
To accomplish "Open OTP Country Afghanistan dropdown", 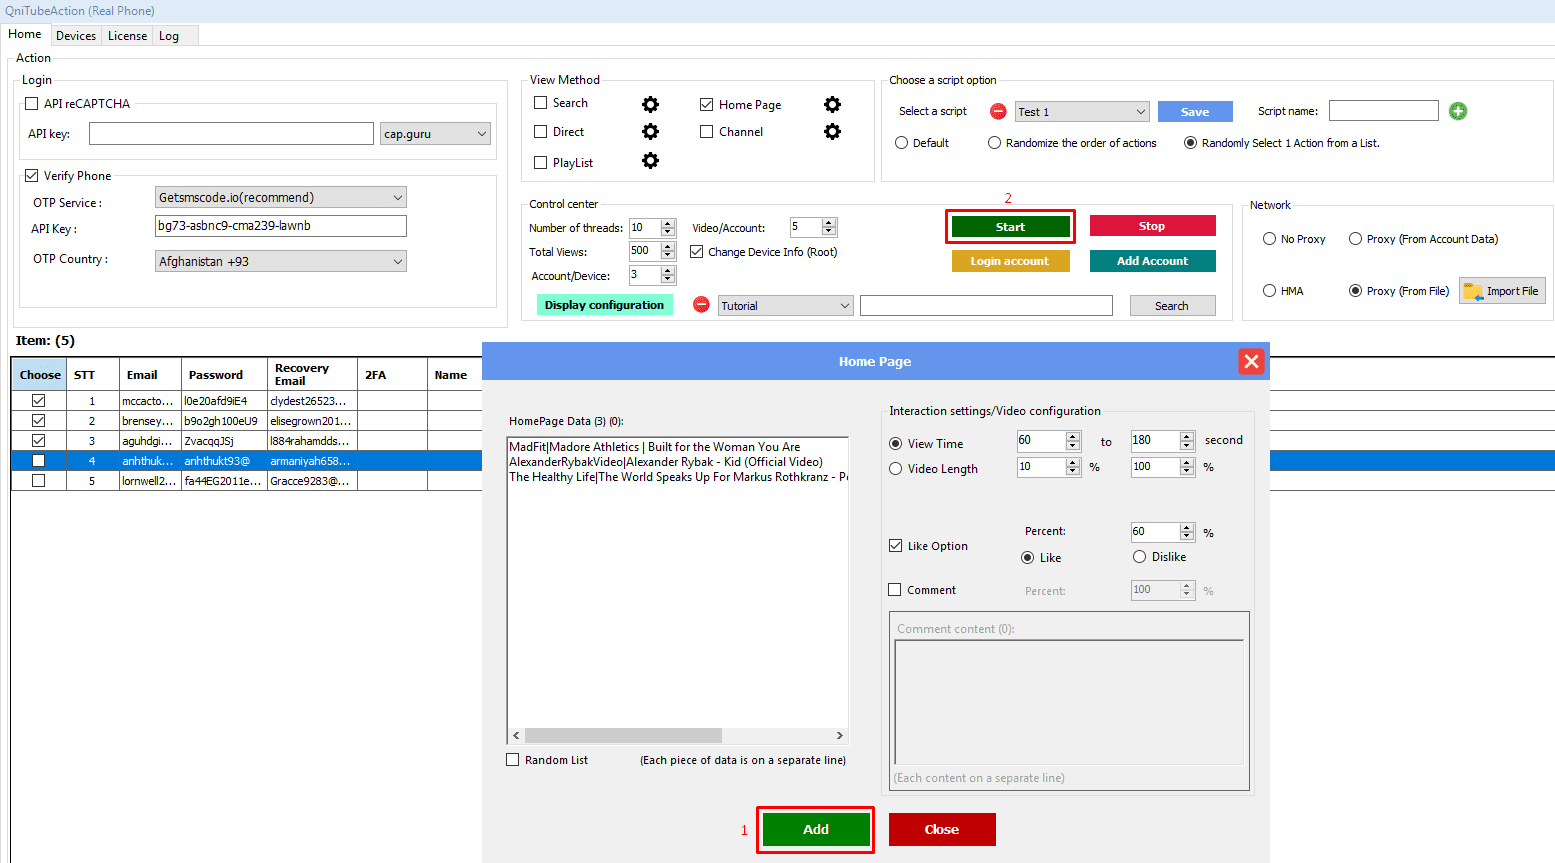I will tap(281, 261).
